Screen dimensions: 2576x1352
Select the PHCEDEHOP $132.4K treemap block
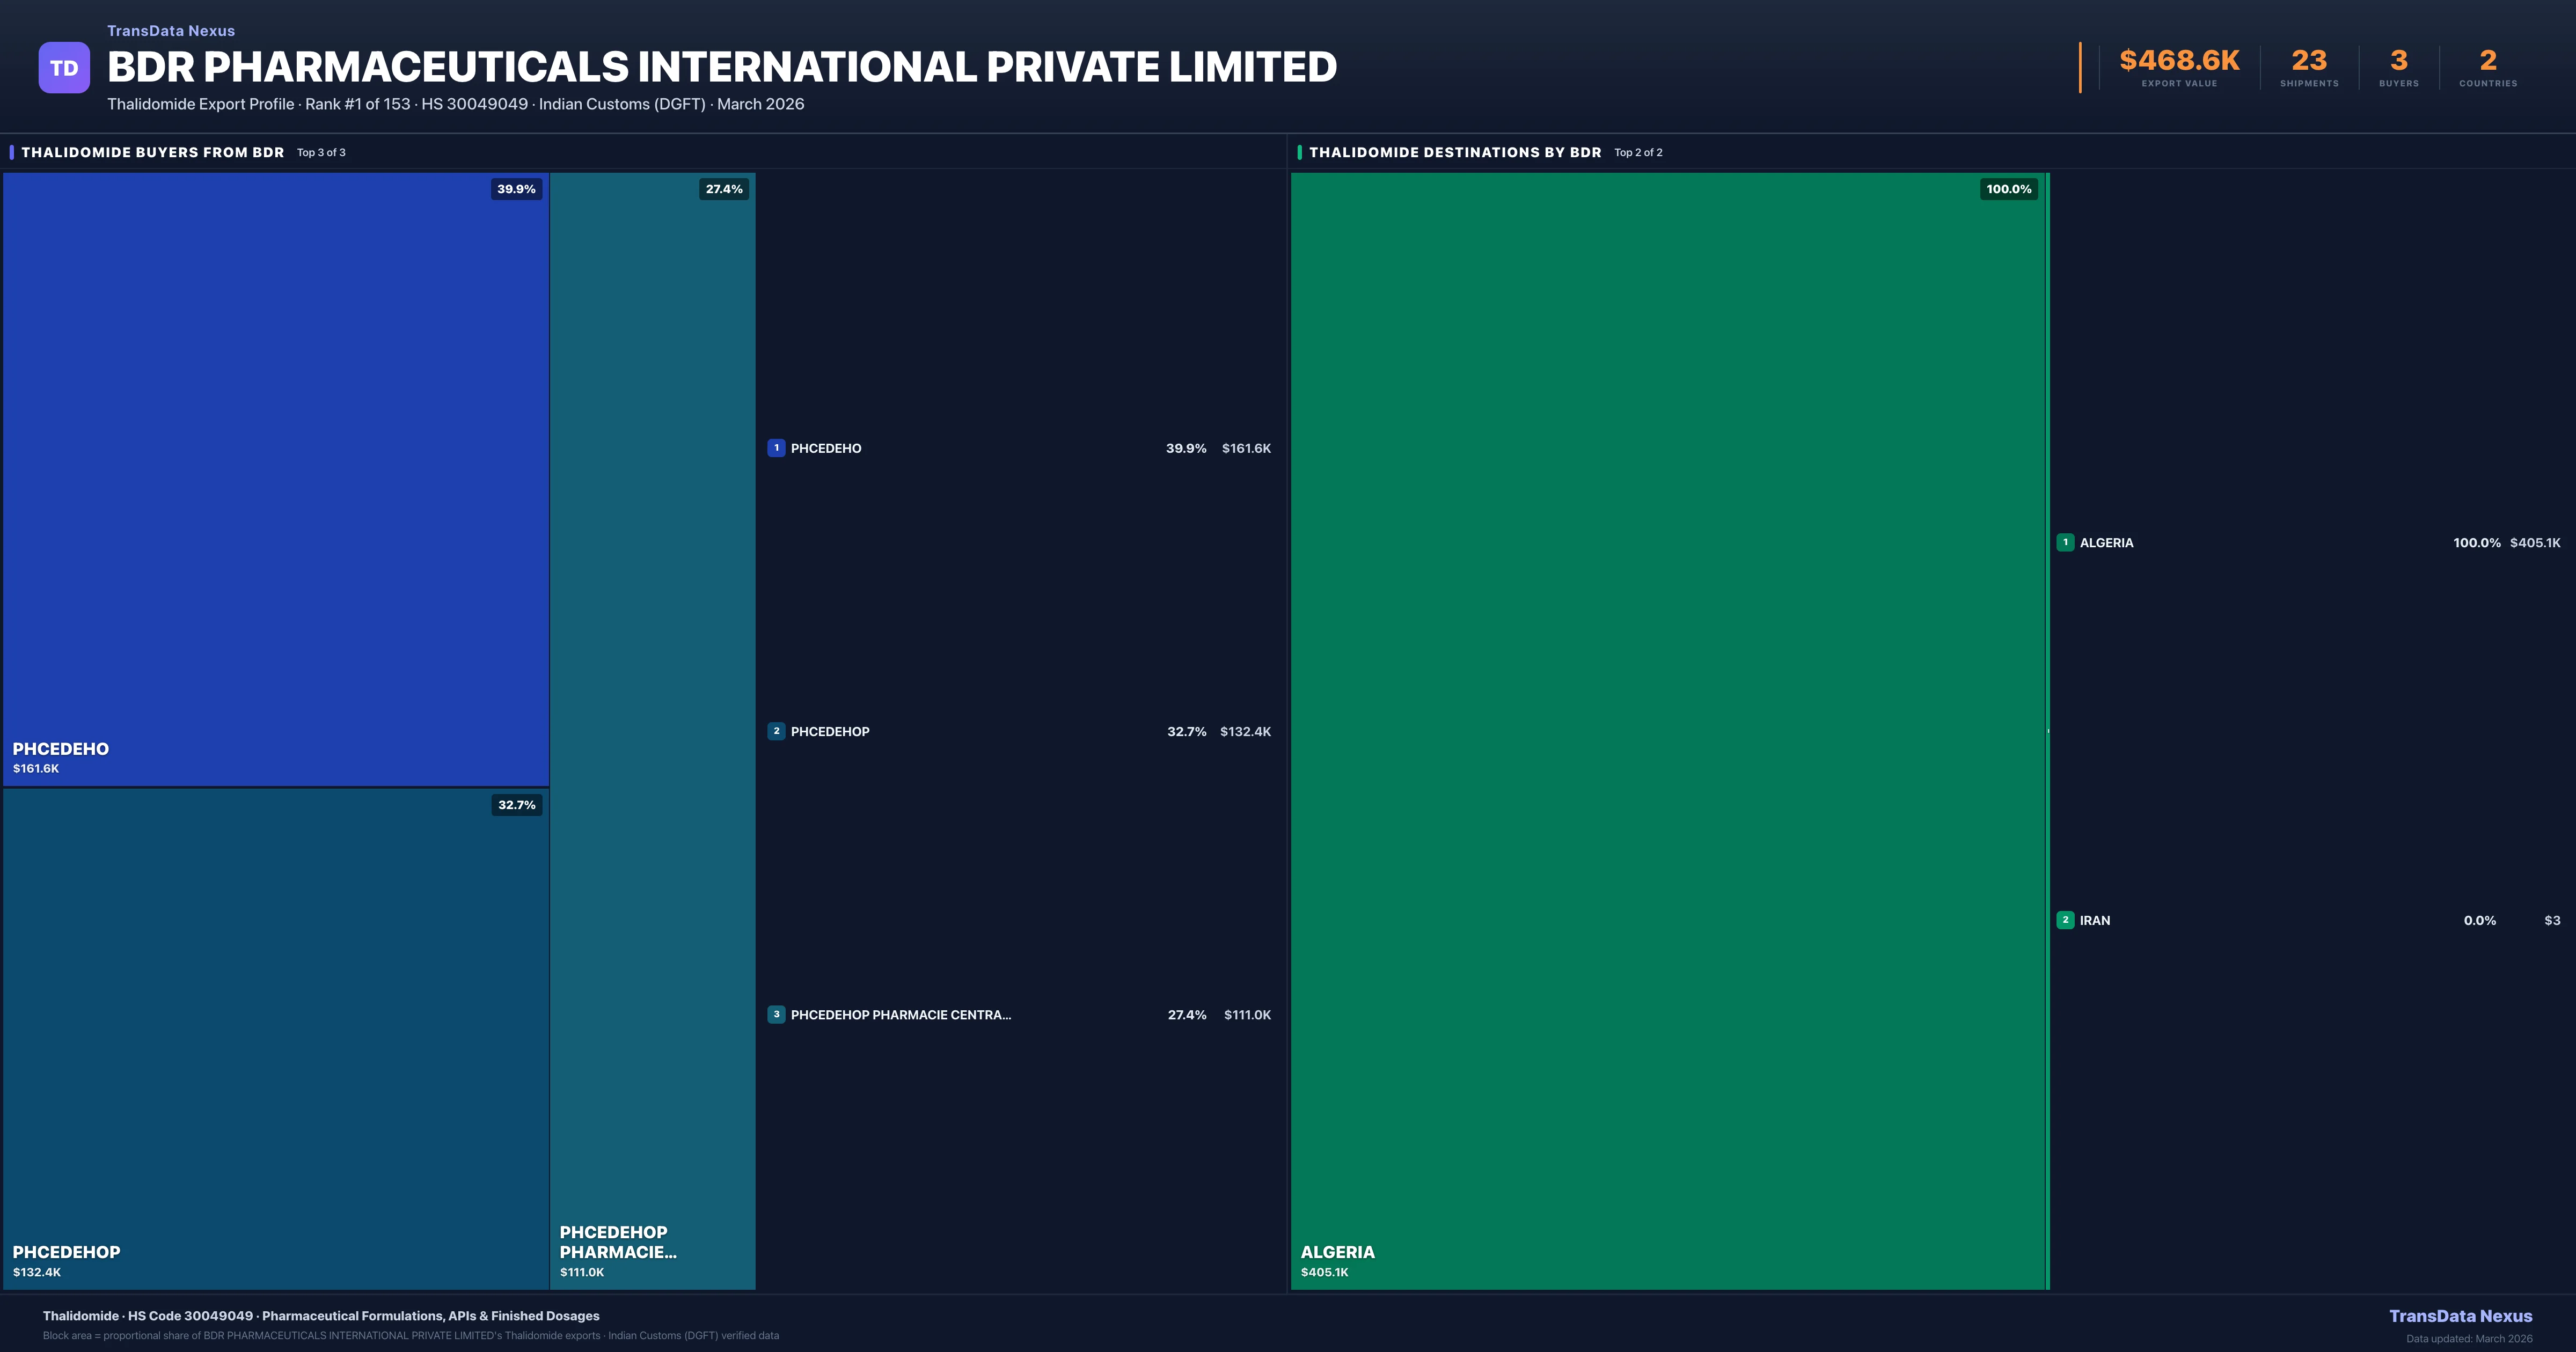[276, 1040]
